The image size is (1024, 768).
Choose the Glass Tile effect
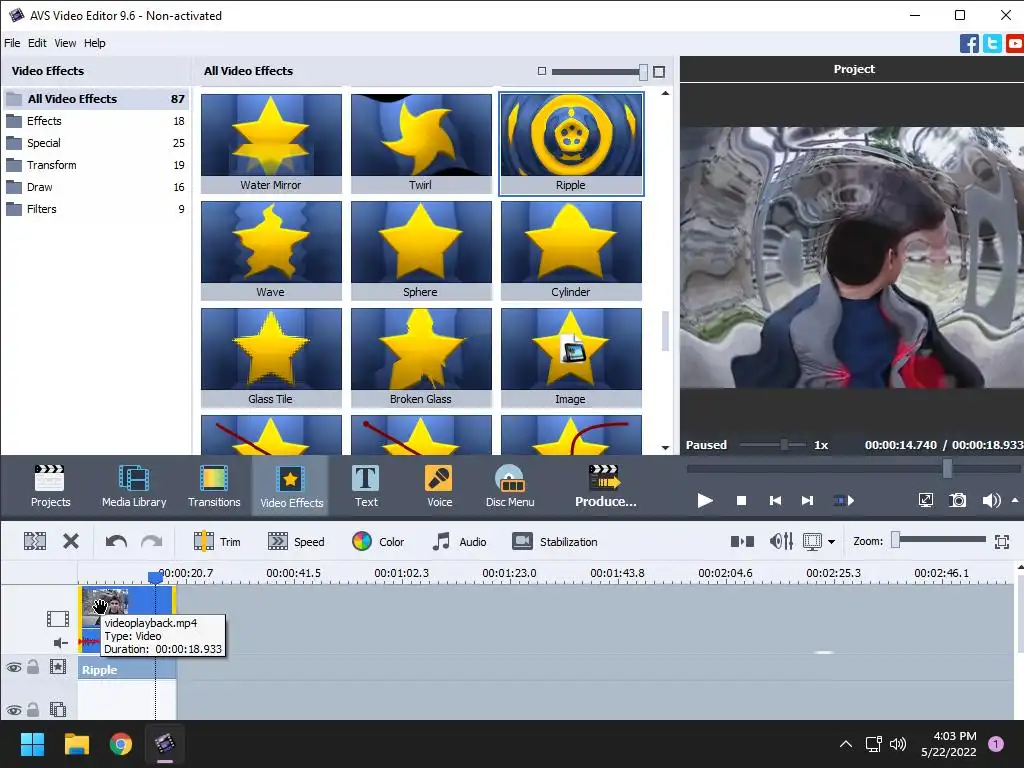coord(271,357)
